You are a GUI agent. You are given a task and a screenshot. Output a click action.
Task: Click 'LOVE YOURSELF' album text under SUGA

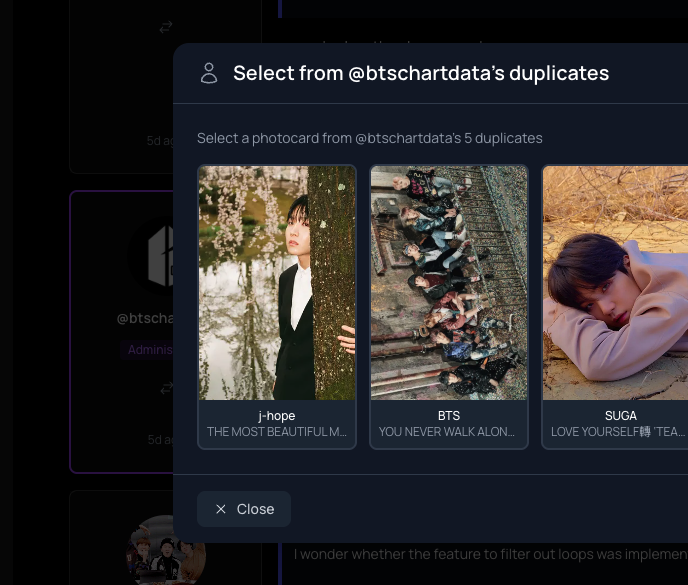coord(618,432)
